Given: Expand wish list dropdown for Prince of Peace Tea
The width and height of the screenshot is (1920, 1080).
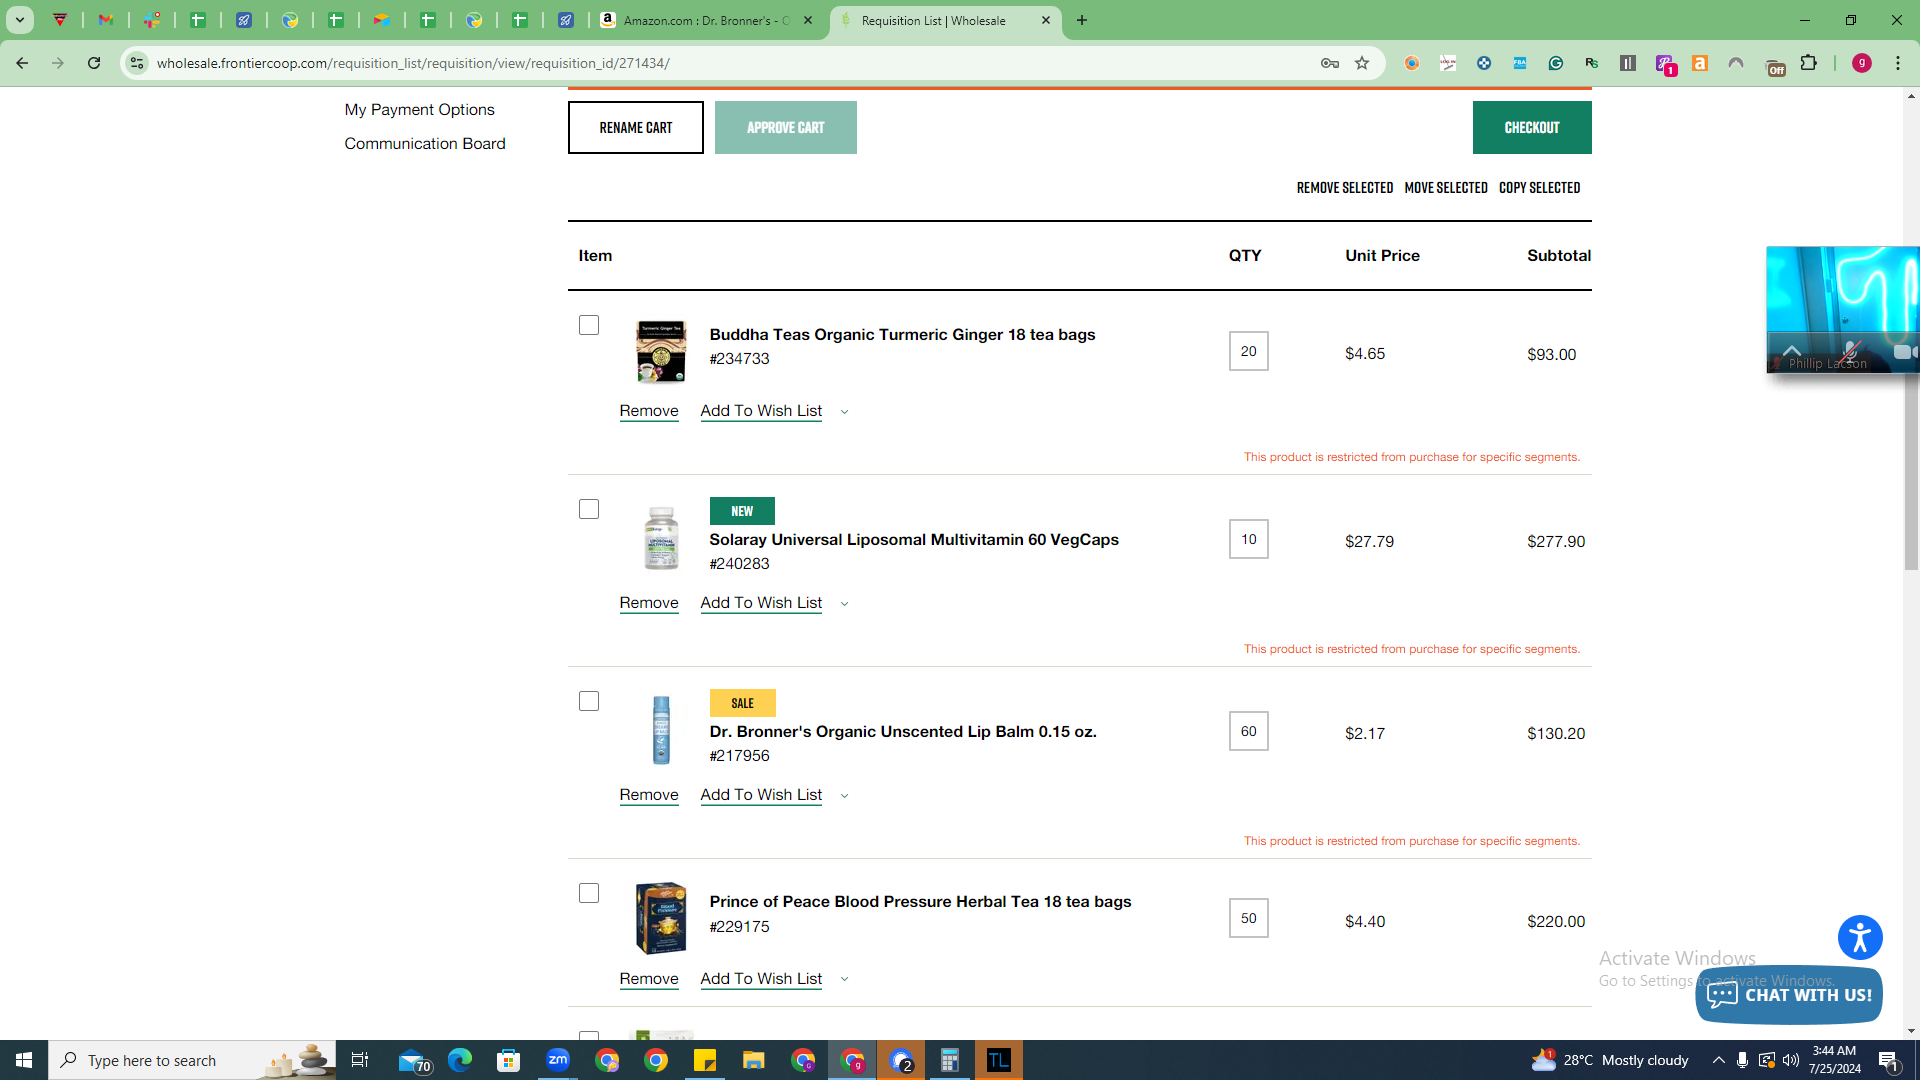Looking at the screenshot, I should click(844, 980).
